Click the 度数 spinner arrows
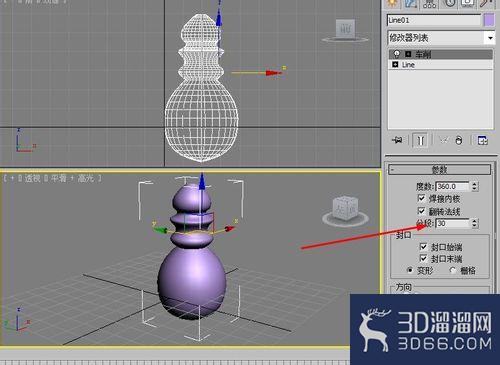 [x=475, y=186]
